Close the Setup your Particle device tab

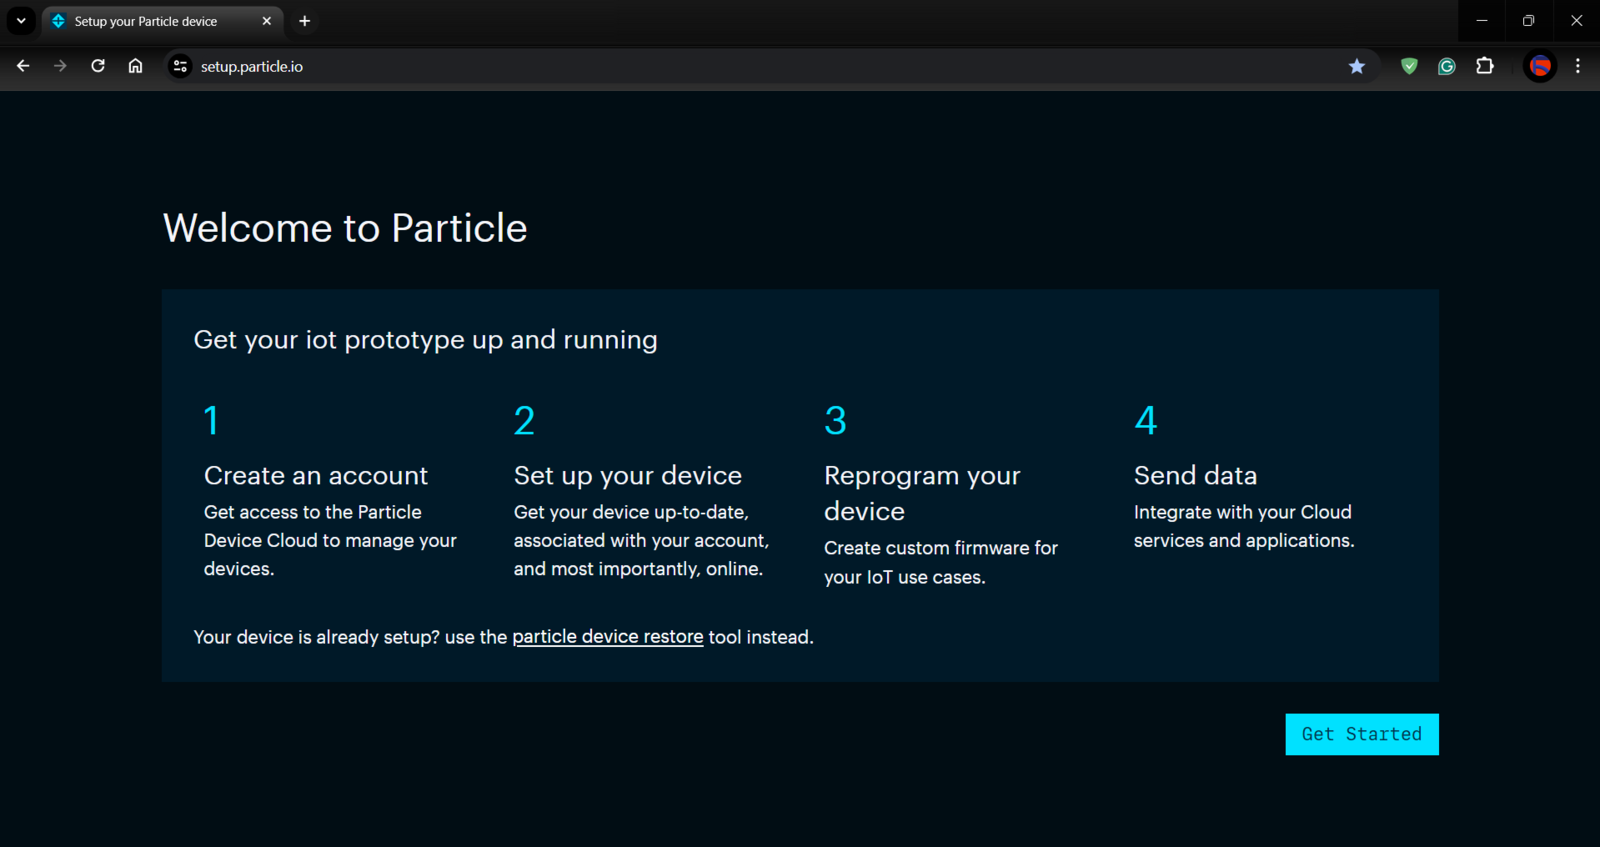click(x=267, y=21)
